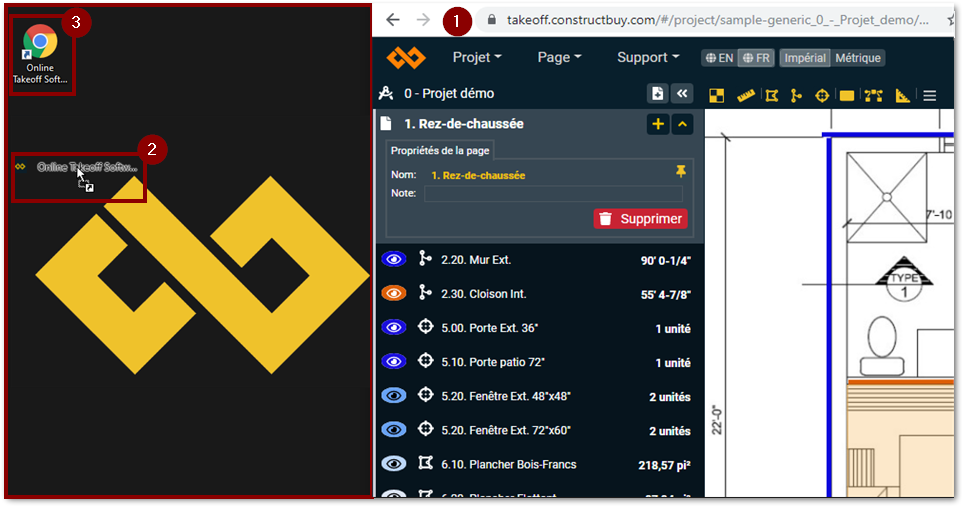
Task: Pin the page properties panel
Action: pyautogui.click(x=682, y=173)
